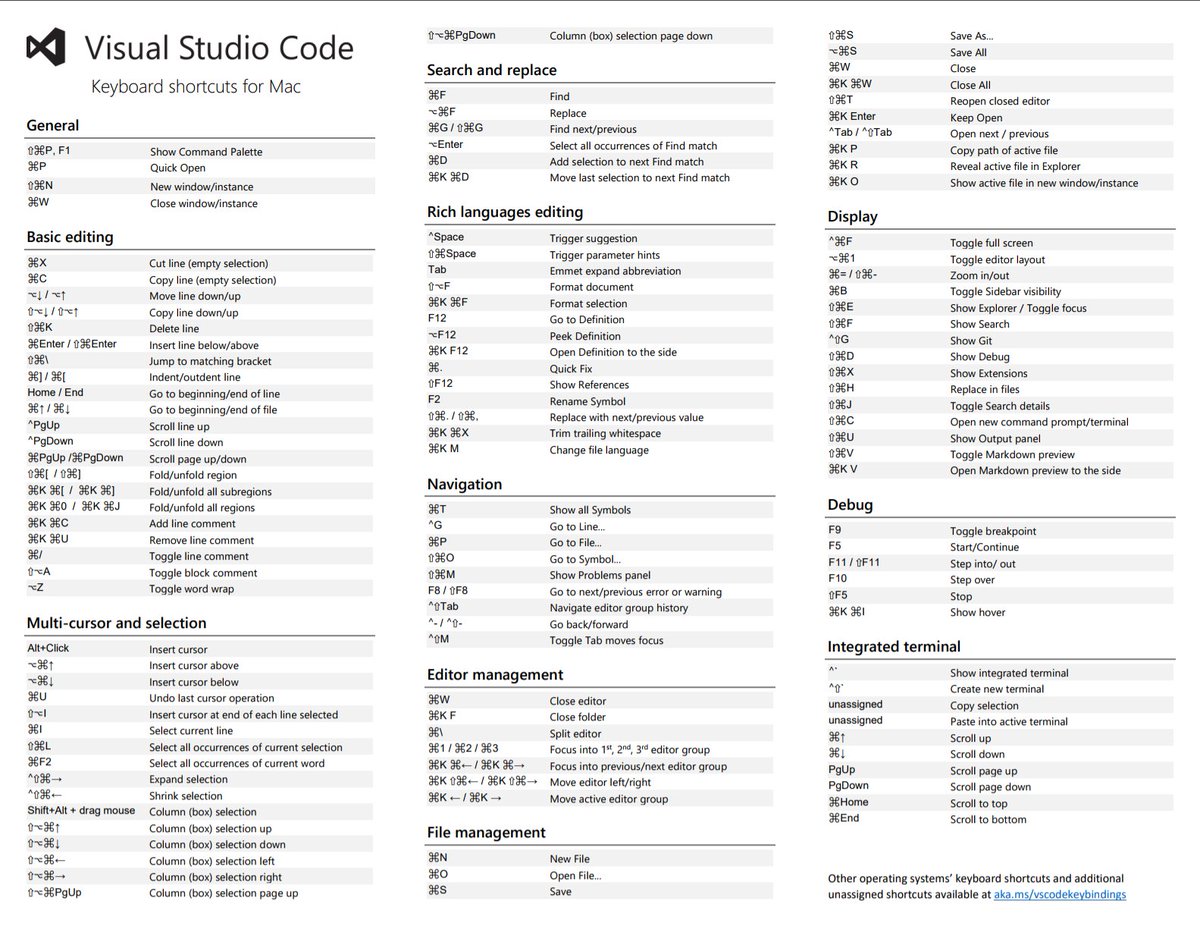Image resolution: width=1200 pixels, height=926 pixels.
Task: Click the 'Show Command Palette' row text
Action: point(206,152)
